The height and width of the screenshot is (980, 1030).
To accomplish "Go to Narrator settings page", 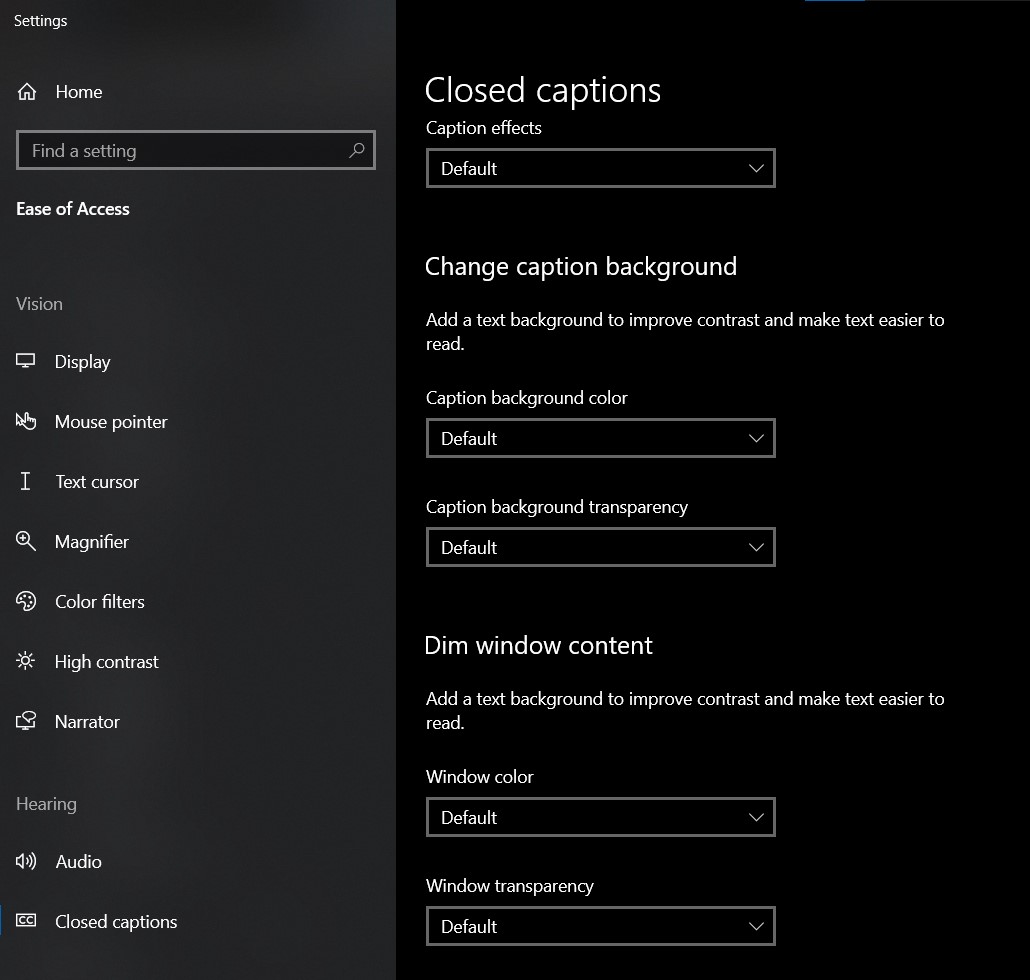I will pyautogui.click(x=87, y=722).
